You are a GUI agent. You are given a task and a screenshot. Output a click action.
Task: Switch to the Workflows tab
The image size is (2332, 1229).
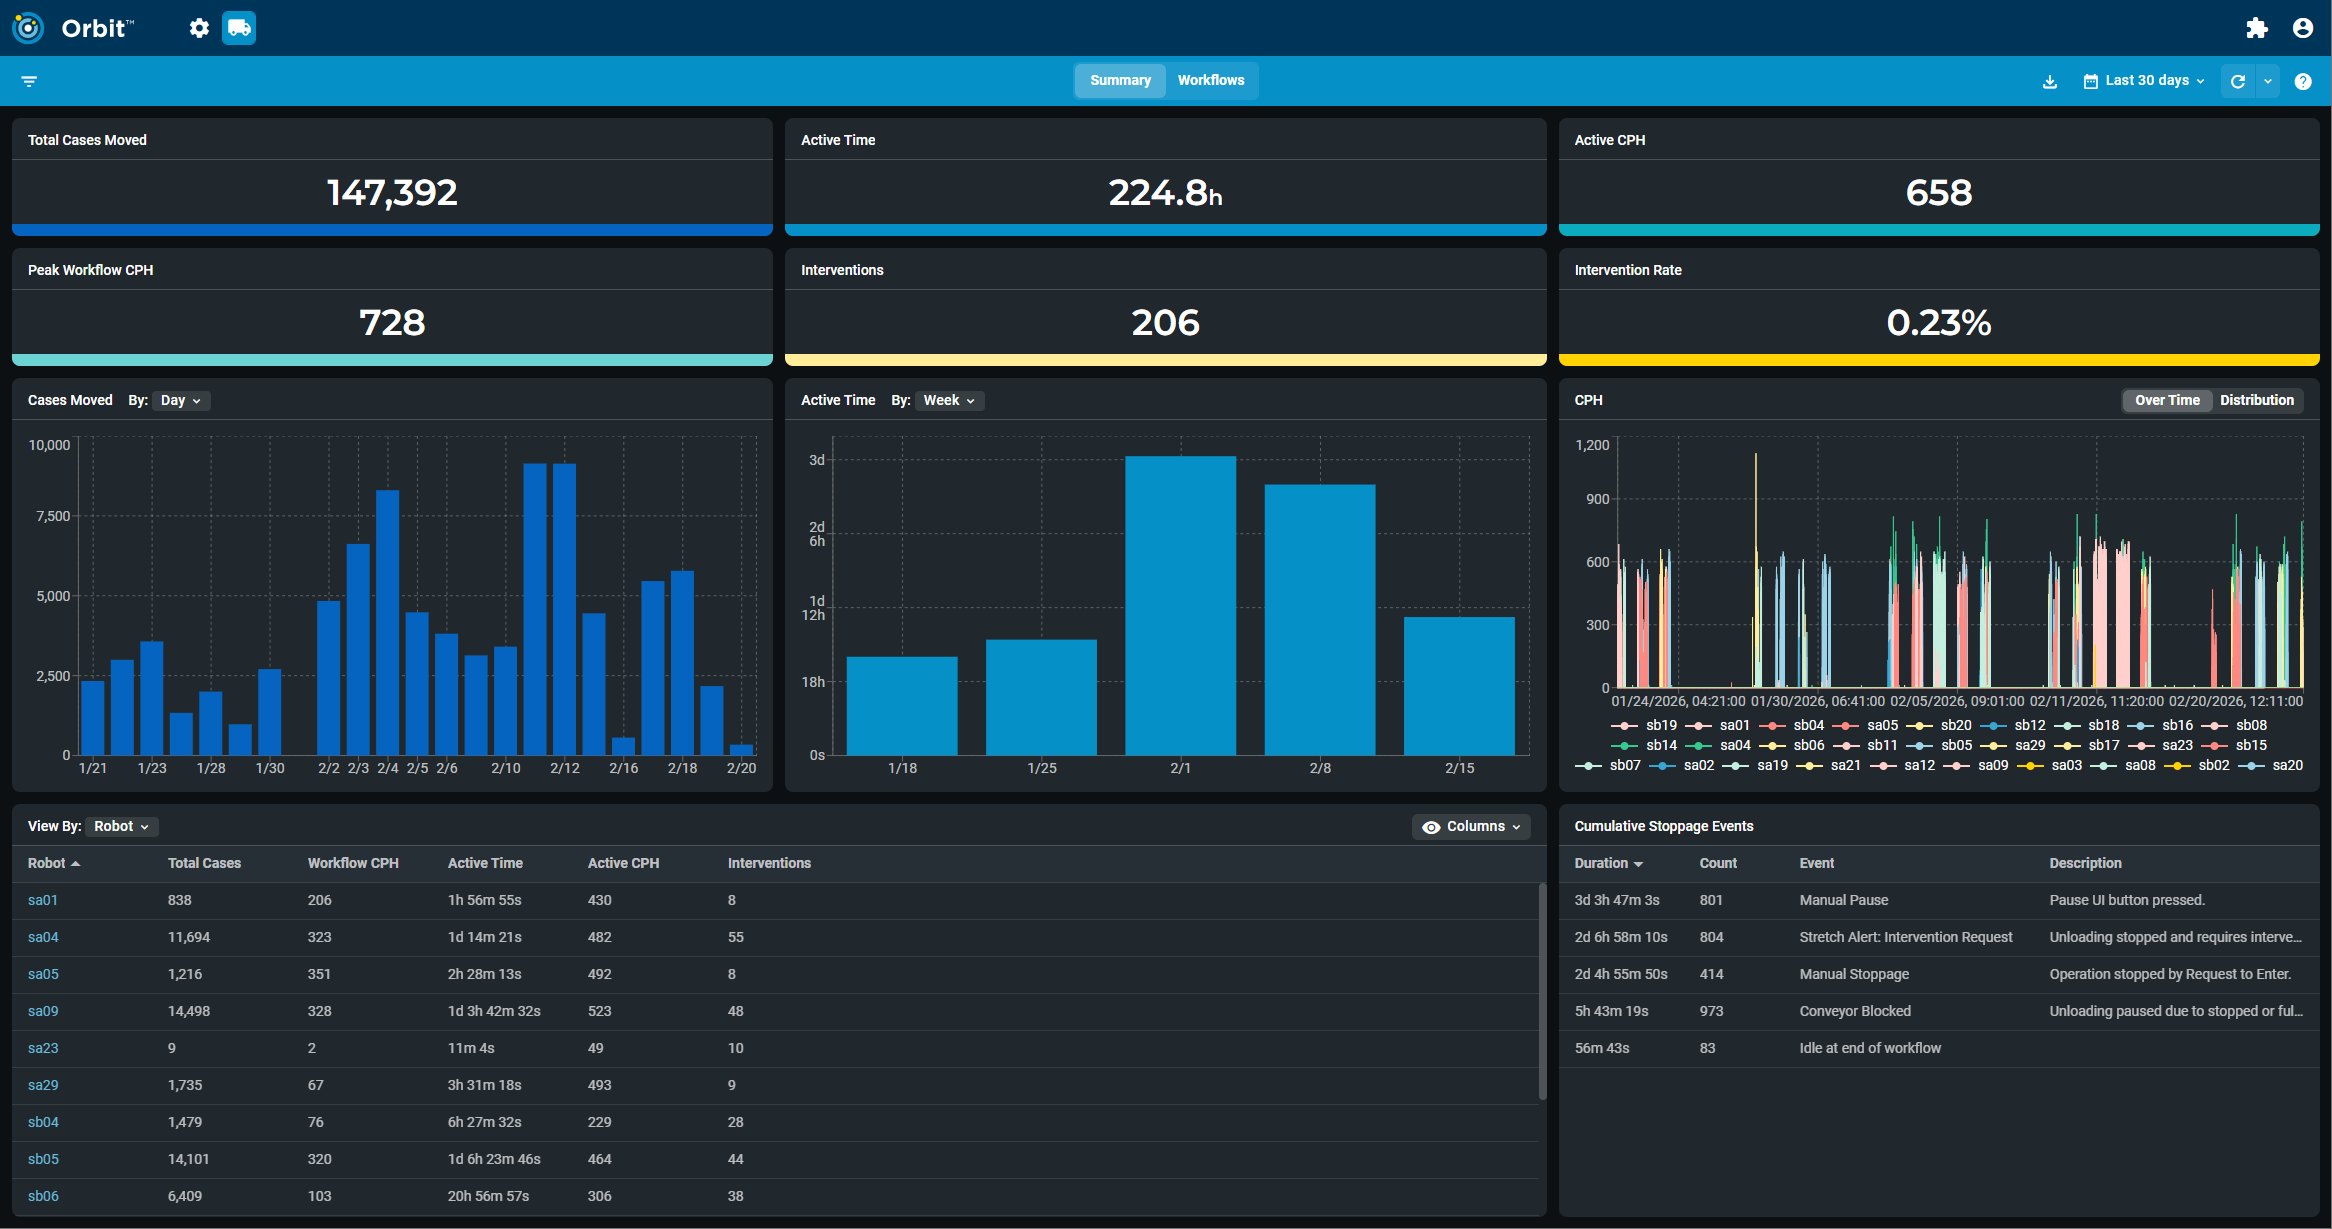(x=1211, y=81)
